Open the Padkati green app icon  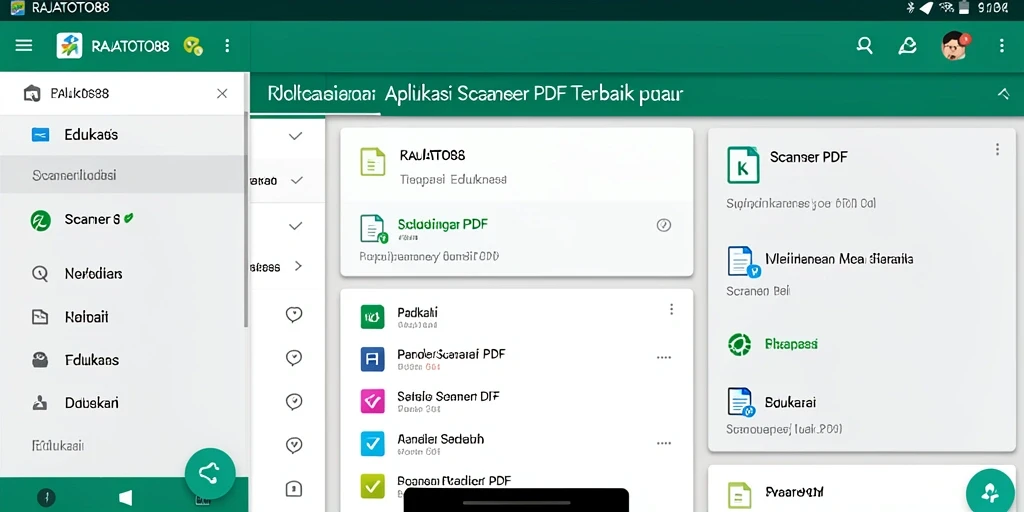(x=373, y=317)
